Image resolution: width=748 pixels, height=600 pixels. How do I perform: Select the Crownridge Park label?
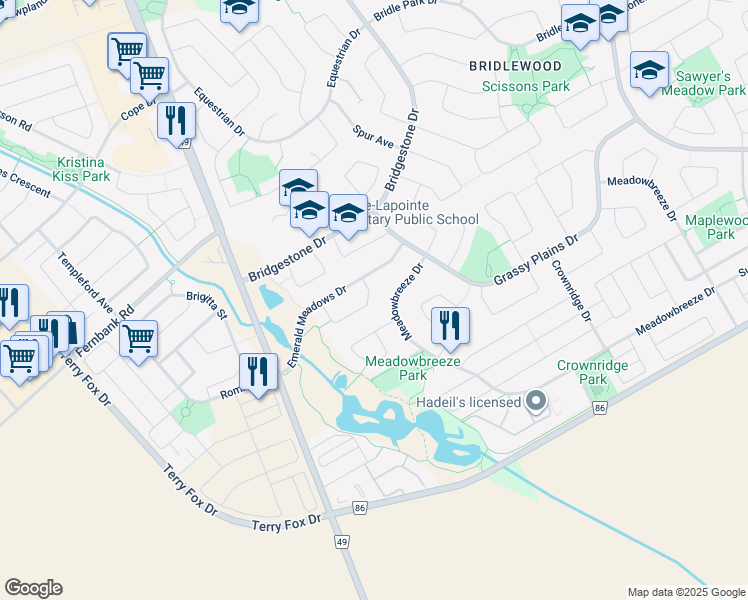(x=592, y=372)
